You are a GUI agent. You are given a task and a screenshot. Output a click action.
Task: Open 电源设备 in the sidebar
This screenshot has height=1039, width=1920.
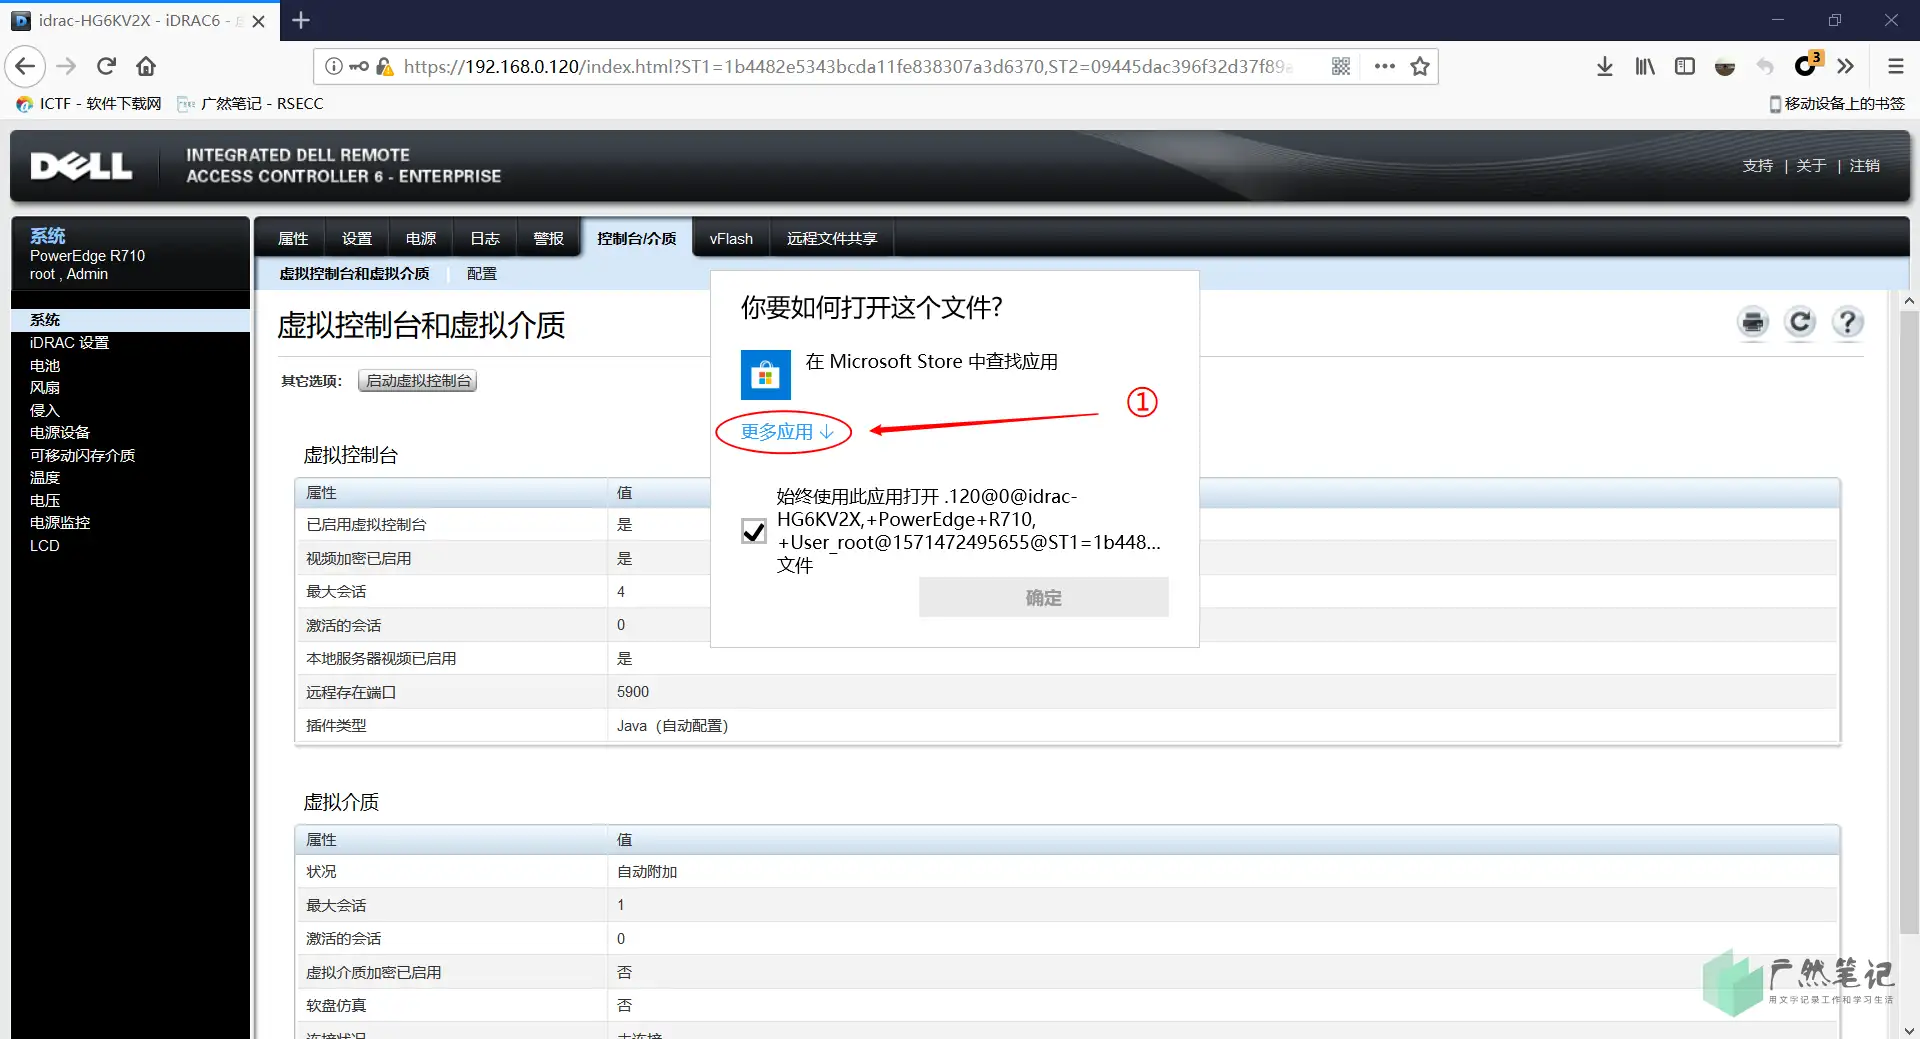(60, 433)
